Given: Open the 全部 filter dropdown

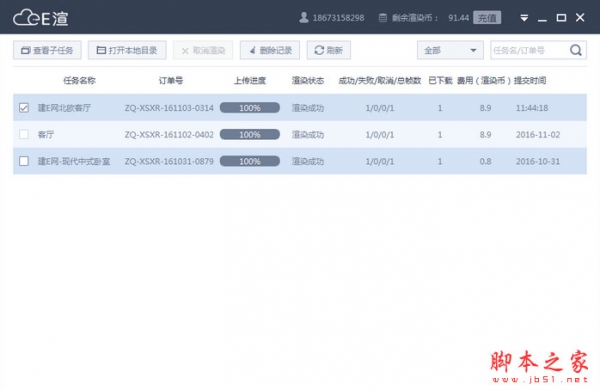Looking at the screenshot, I should click(x=450, y=50).
